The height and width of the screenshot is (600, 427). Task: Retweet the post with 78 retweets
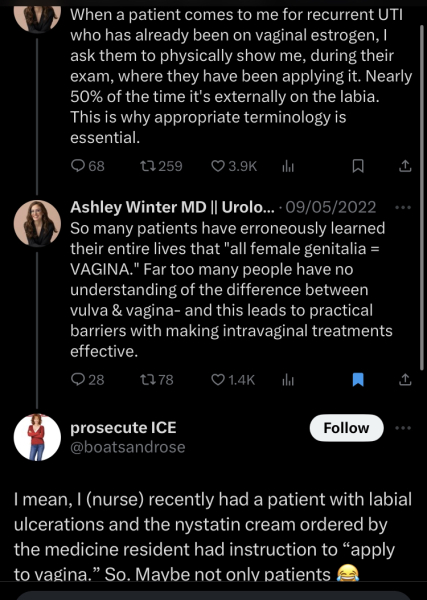click(156, 380)
